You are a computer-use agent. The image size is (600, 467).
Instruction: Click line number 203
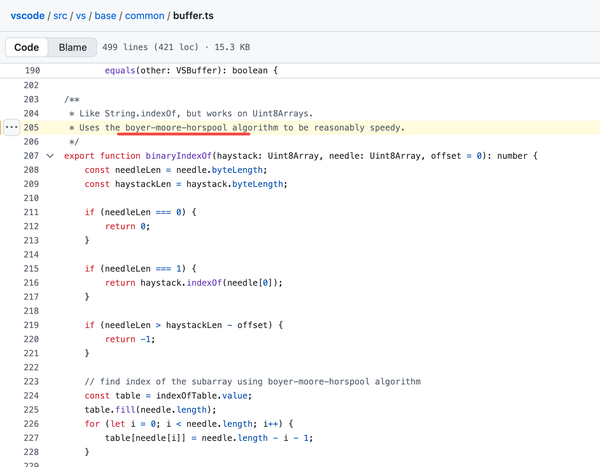(31, 99)
